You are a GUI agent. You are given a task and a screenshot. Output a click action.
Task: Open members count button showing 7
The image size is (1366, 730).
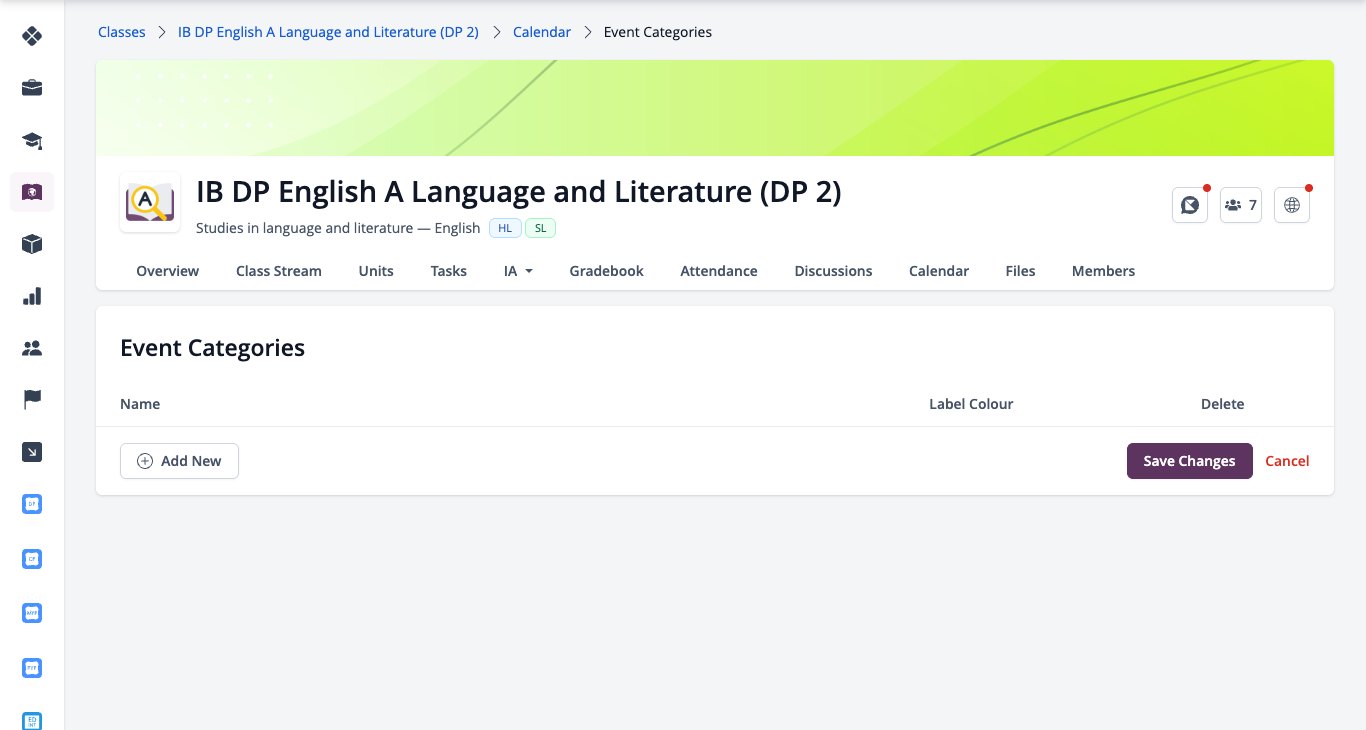(x=1241, y=205)
